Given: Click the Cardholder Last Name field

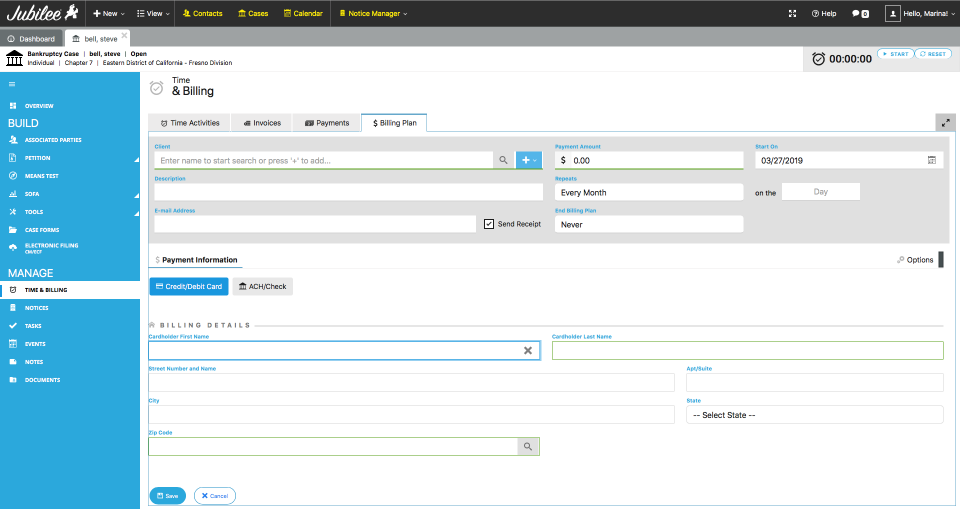Looking at the screenshot, I should click(748, 350).
